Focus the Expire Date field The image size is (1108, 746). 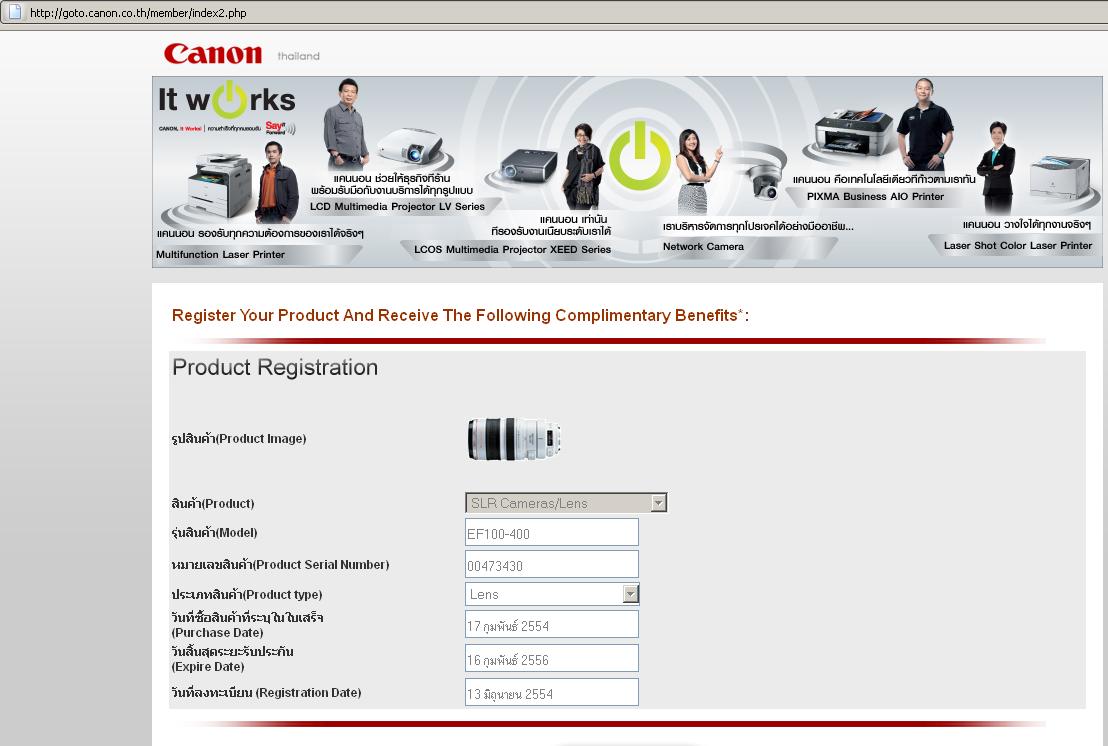point(551,659)
